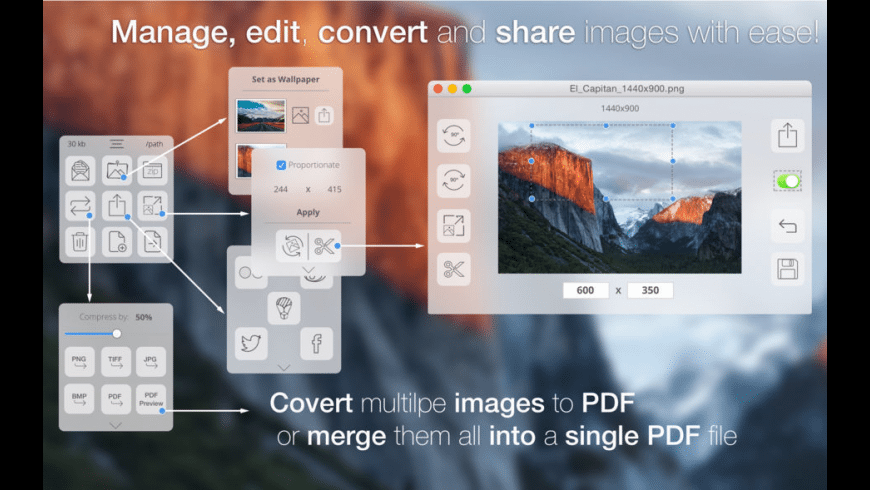
Task: Click the rotate image icon beside the scissors
Action: click(292, 245)
